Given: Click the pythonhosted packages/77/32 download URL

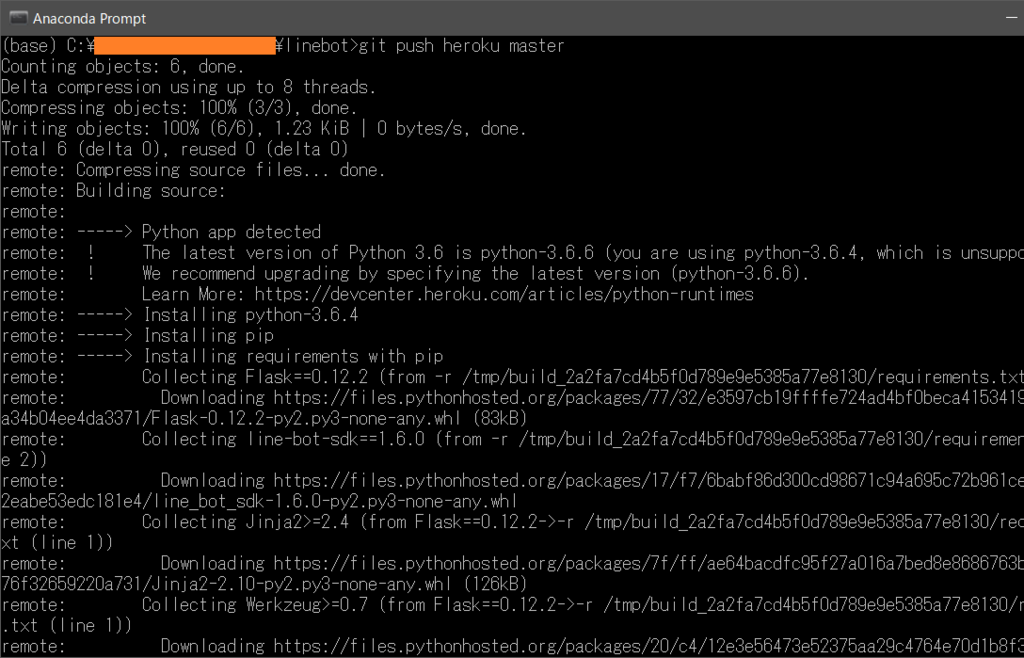Looking at the screenshot, I should [648, 398].
